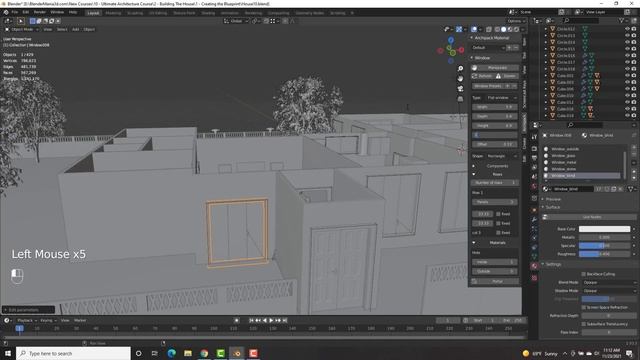Hide Cube.001 with its eye icon

[x=627, y=76]
